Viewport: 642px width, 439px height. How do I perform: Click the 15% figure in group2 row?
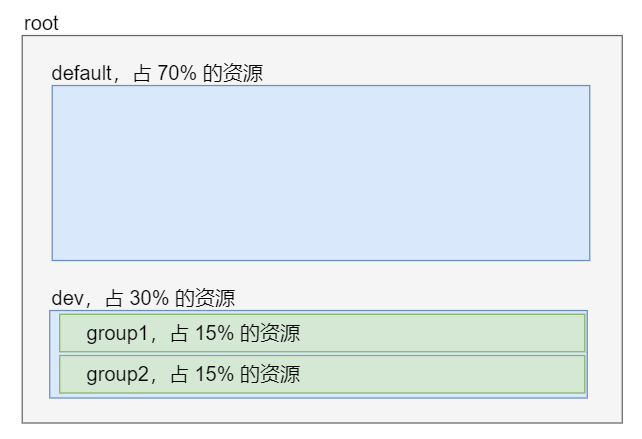214,374
